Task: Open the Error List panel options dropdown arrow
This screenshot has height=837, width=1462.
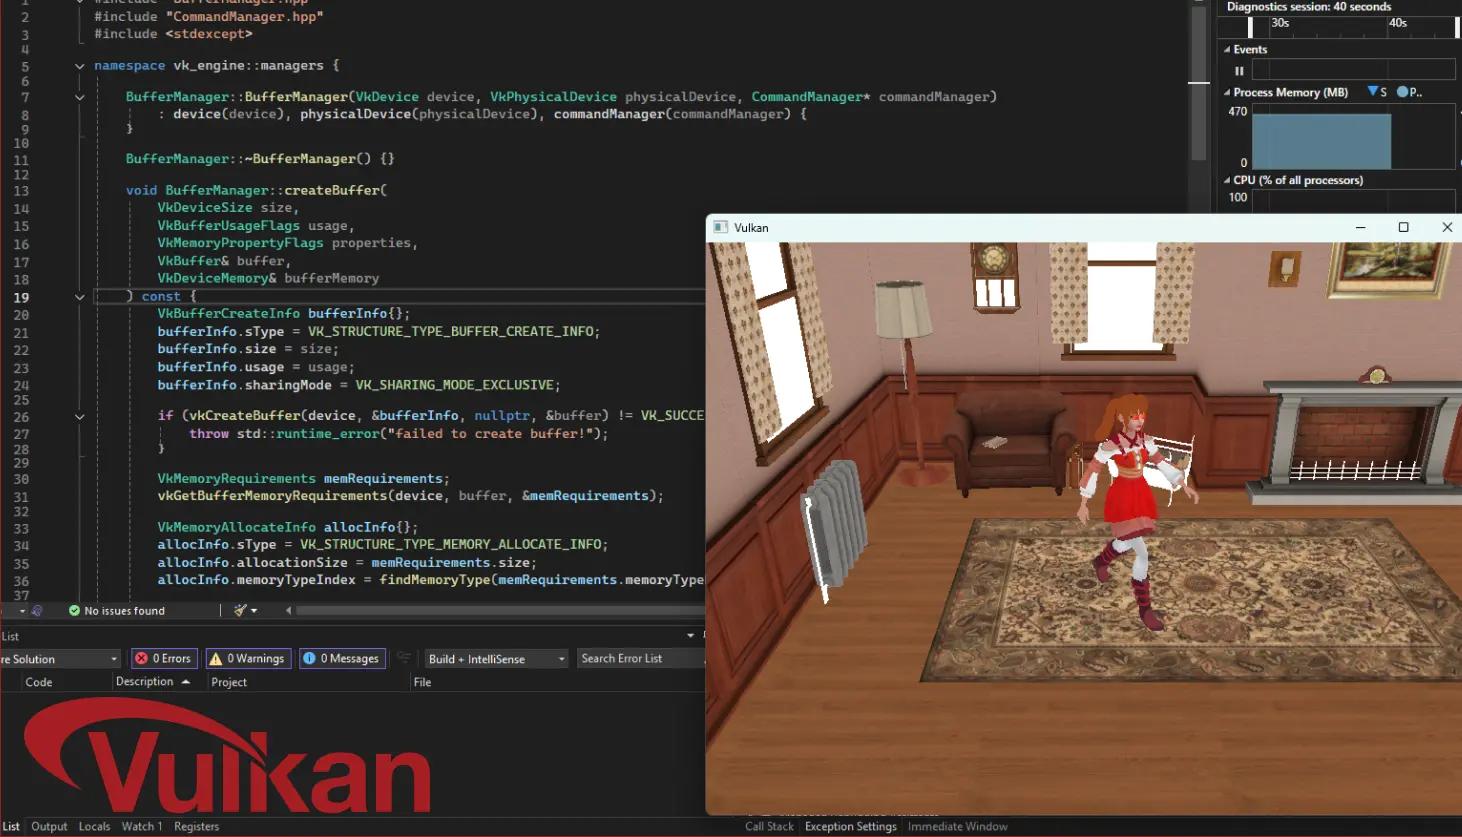Action: pyautogui.click(x=690, y=636)
